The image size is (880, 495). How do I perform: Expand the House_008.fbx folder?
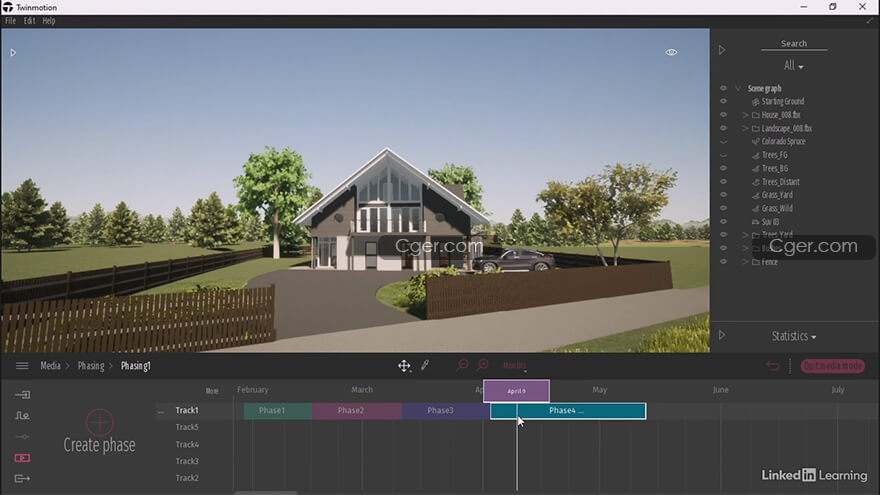coord(745,114)
